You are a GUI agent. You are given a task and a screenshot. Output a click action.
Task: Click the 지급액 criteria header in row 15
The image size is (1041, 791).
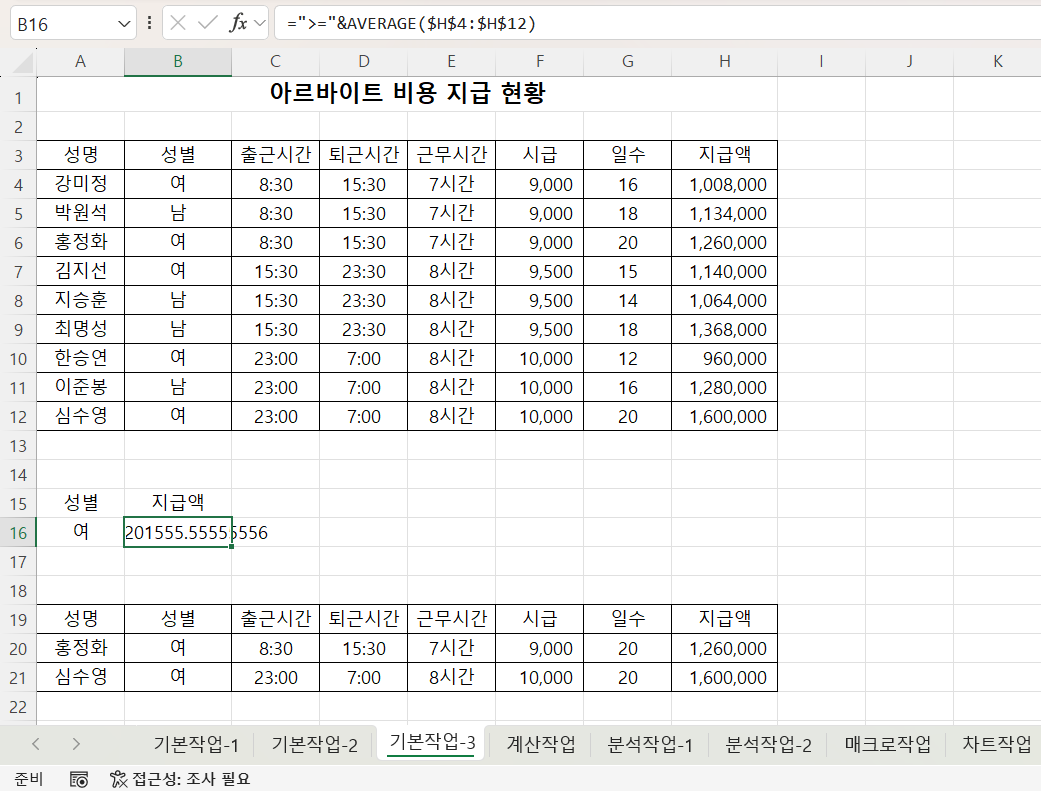pos(178,503)
